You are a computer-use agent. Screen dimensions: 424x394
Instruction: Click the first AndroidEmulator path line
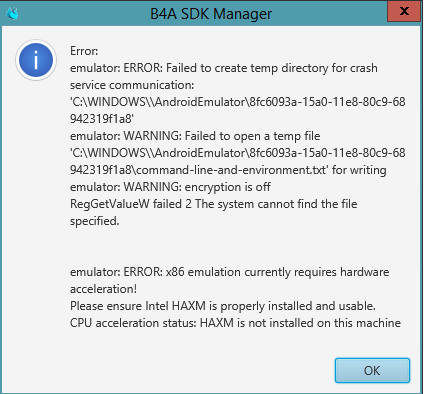(x=238, y=102)
